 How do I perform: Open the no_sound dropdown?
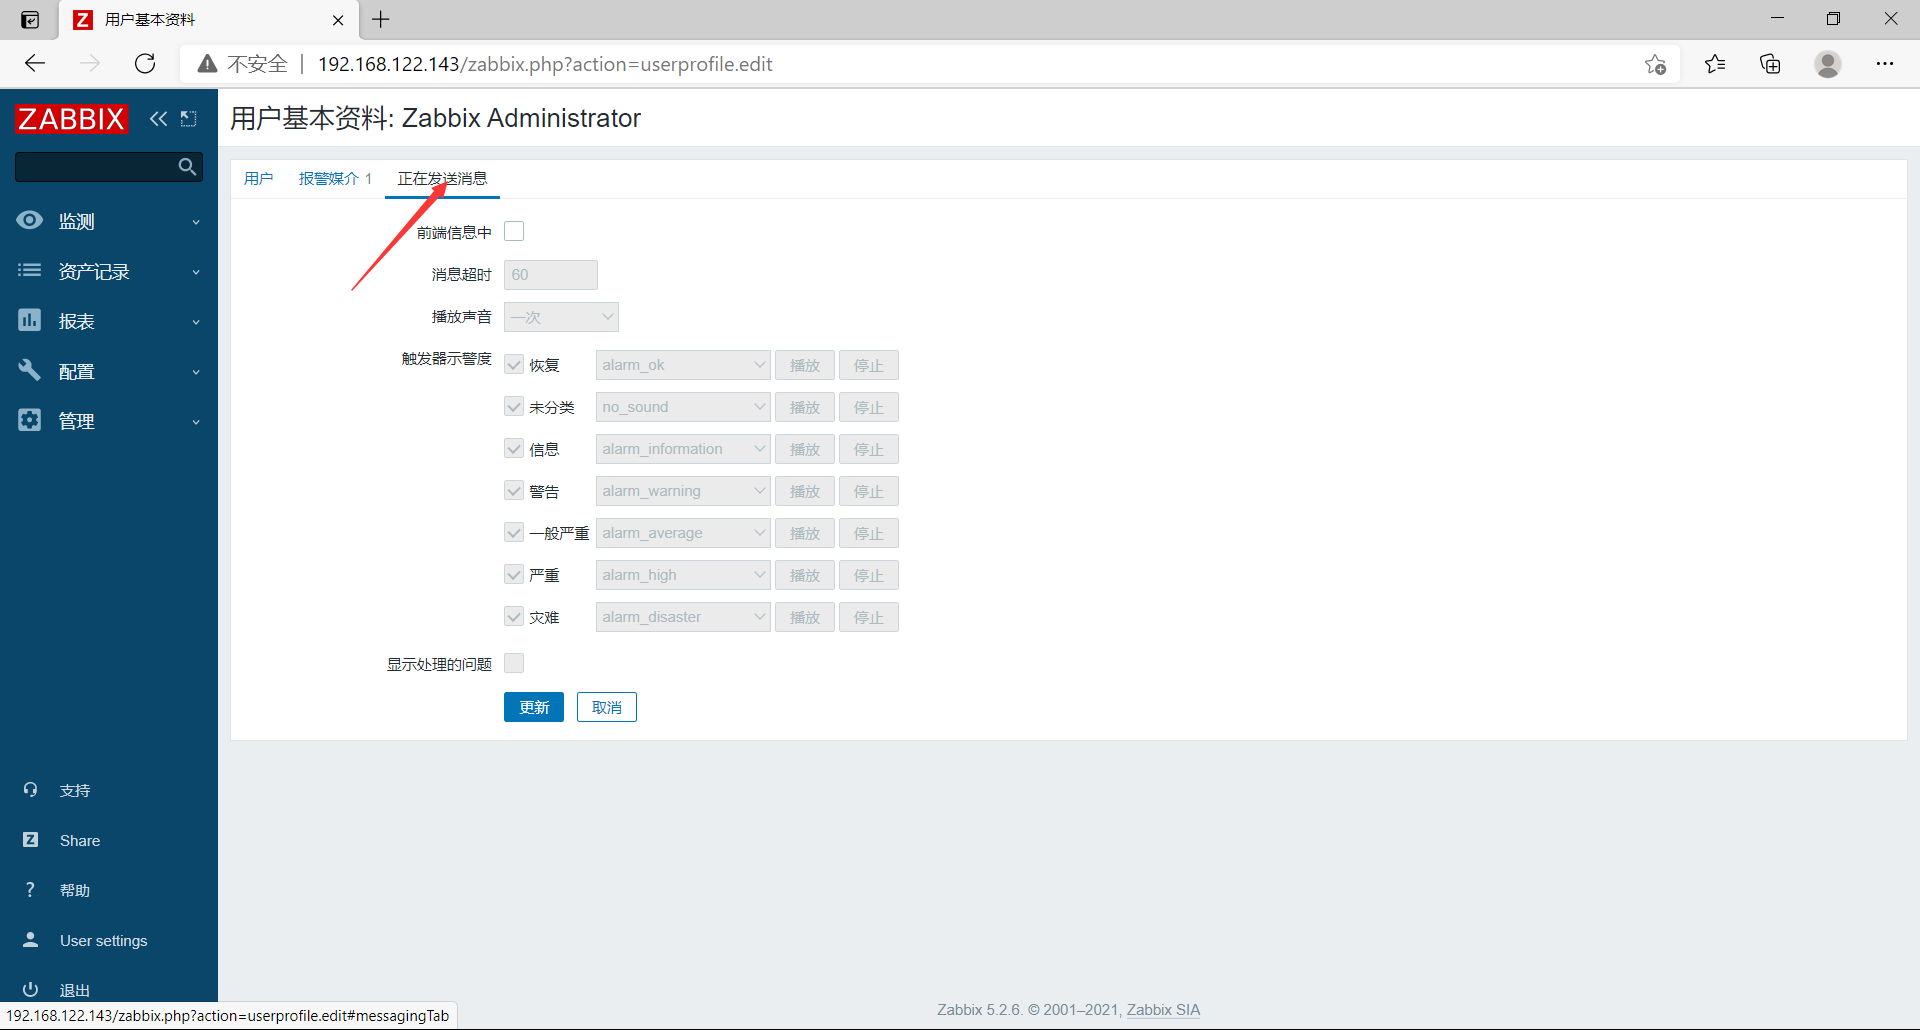683,407
